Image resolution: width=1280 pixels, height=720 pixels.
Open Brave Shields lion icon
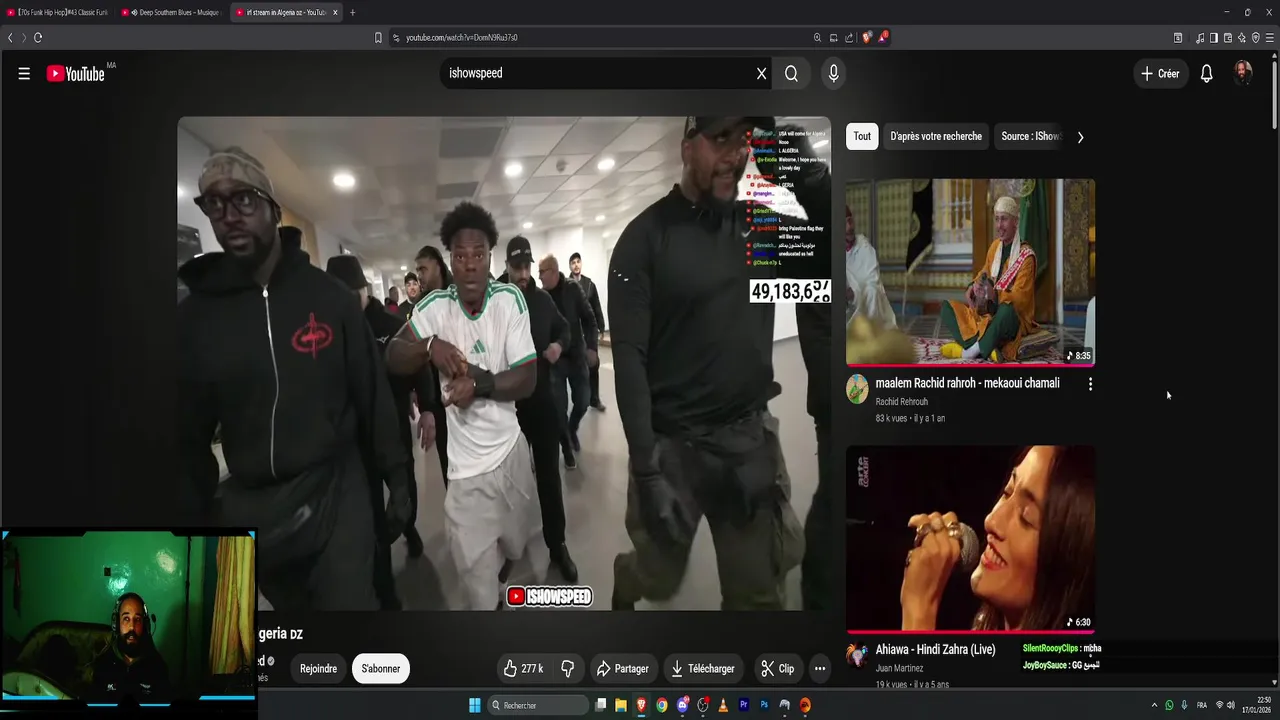pyautogui.click(x=867, y=37)
